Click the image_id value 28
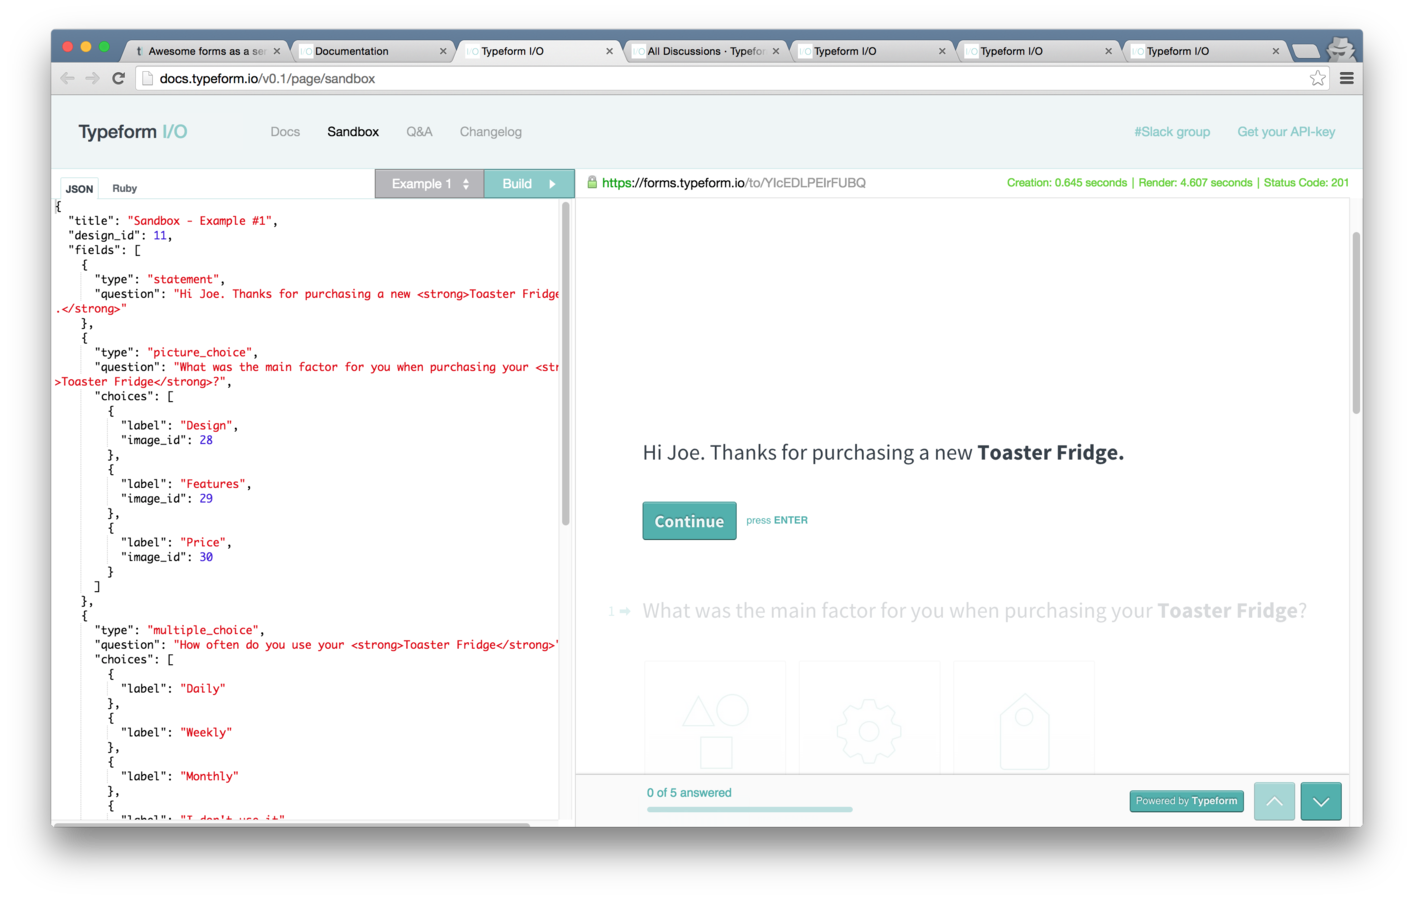The image size is (1414, 900). (x=206, y=440)
